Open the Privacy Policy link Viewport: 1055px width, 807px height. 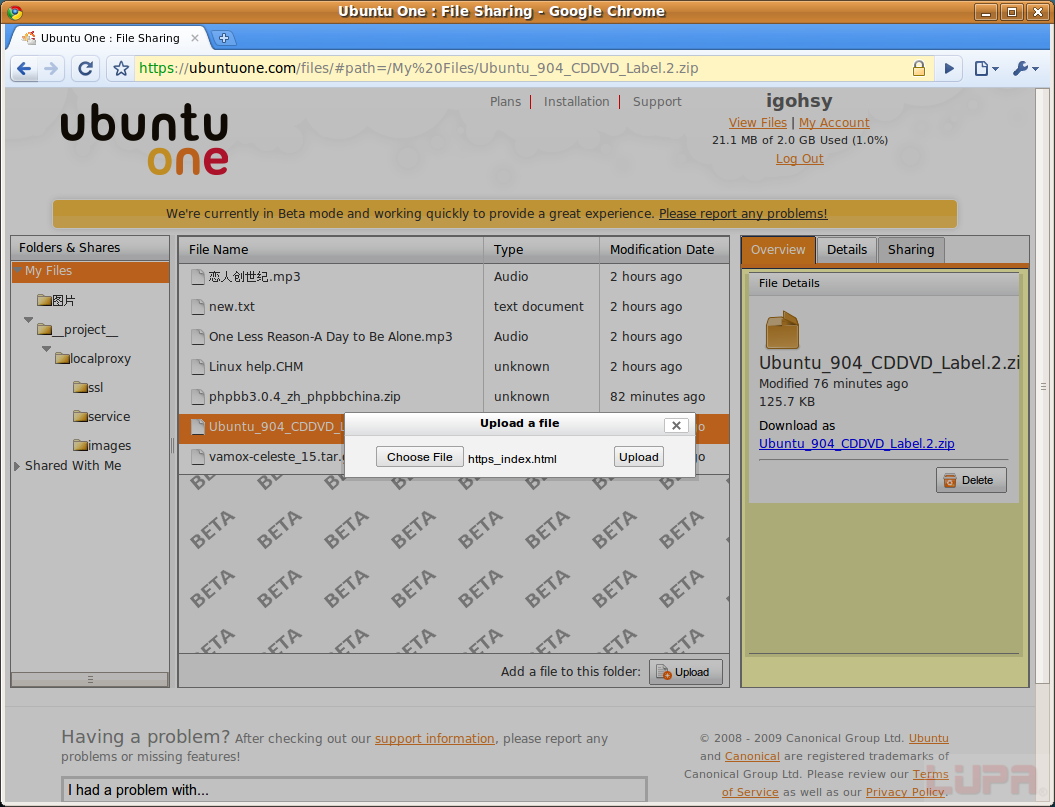pos(905,792)
